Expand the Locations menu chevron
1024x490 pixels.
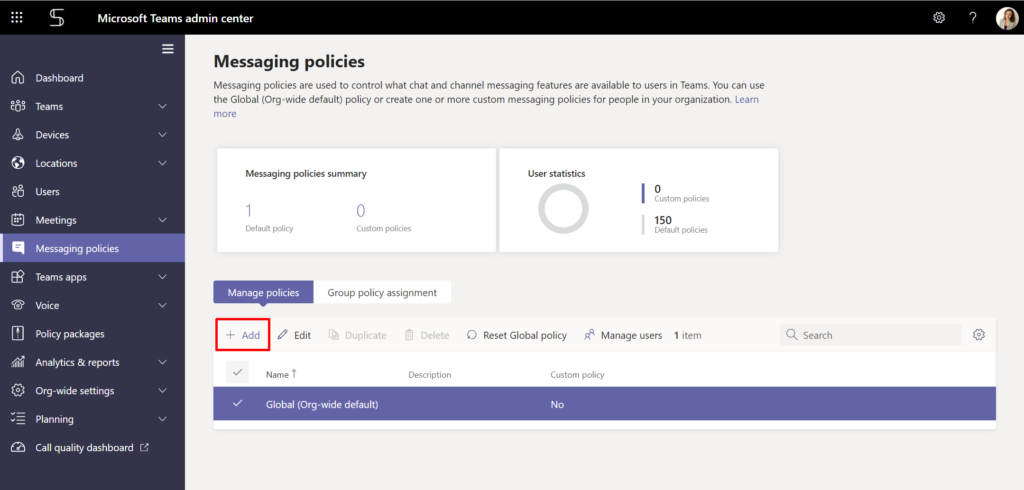pyautogui.click(x=163, y=163)
